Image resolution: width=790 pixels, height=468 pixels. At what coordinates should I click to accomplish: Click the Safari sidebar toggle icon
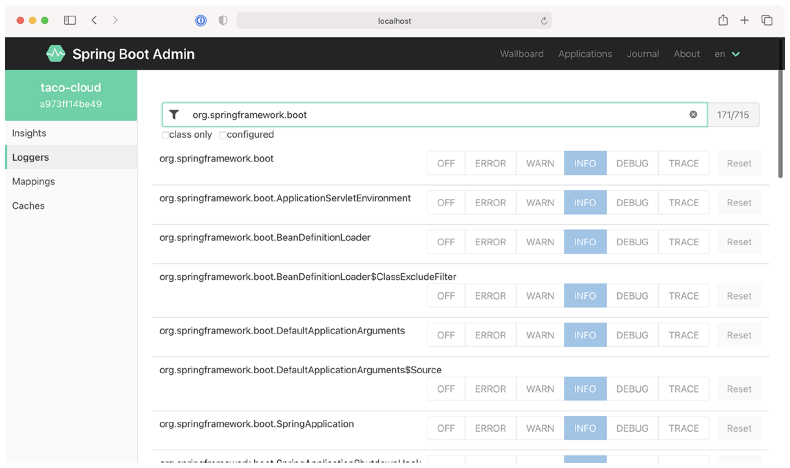click(x=70, y=20)
